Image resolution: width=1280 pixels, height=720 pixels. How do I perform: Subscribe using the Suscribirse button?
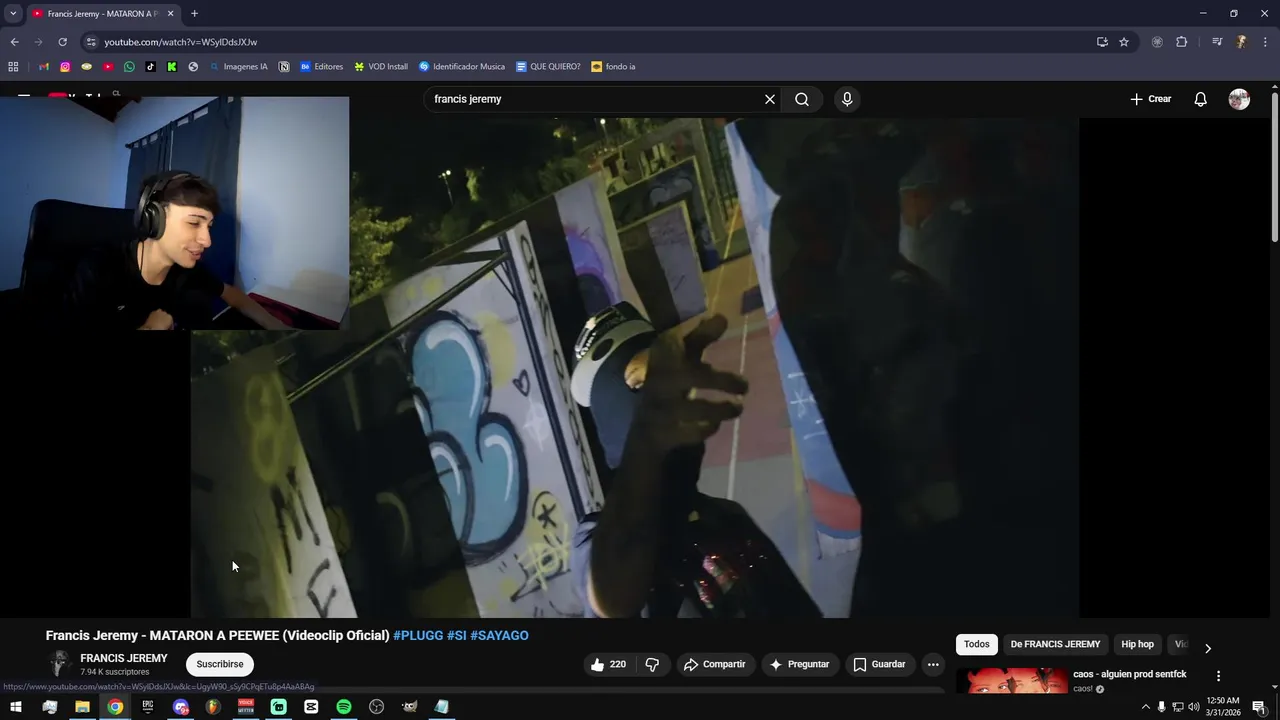point(220,664)
